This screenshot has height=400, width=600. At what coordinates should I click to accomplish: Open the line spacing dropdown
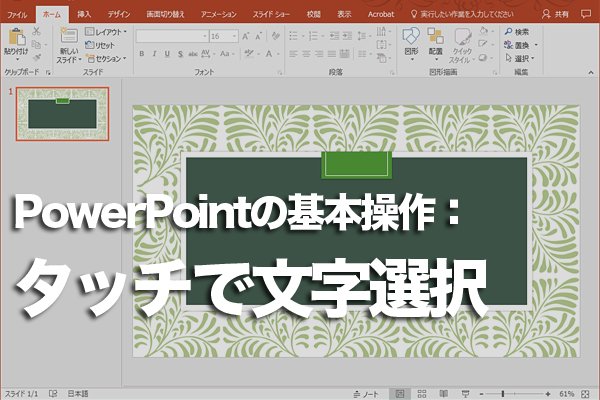pos(364,36)
